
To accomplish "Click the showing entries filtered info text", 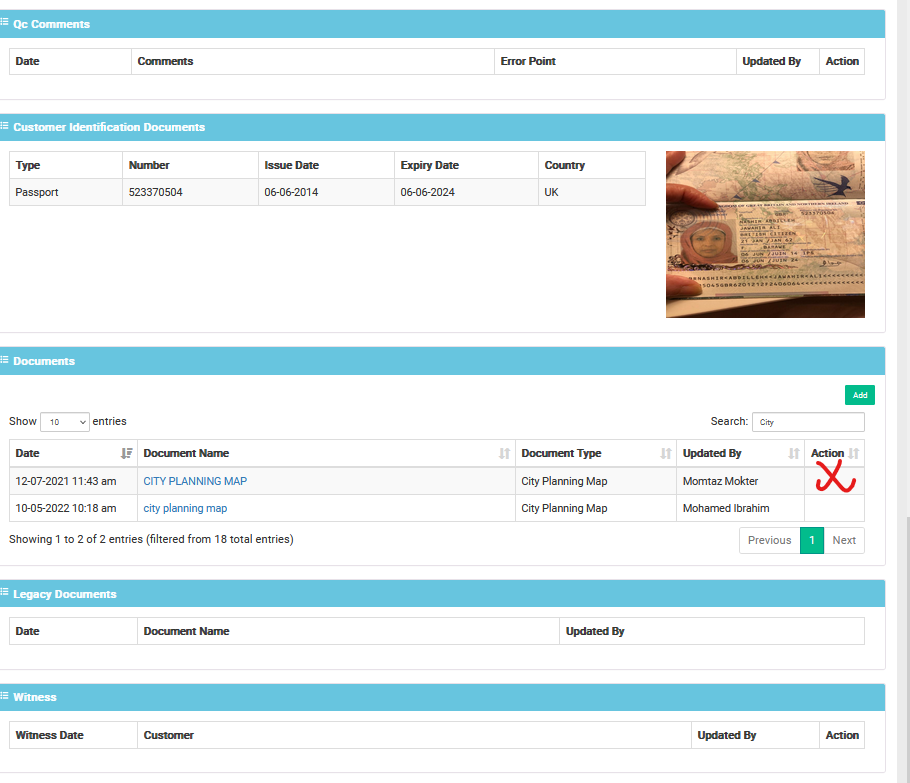I will click(x=151, y=539).
